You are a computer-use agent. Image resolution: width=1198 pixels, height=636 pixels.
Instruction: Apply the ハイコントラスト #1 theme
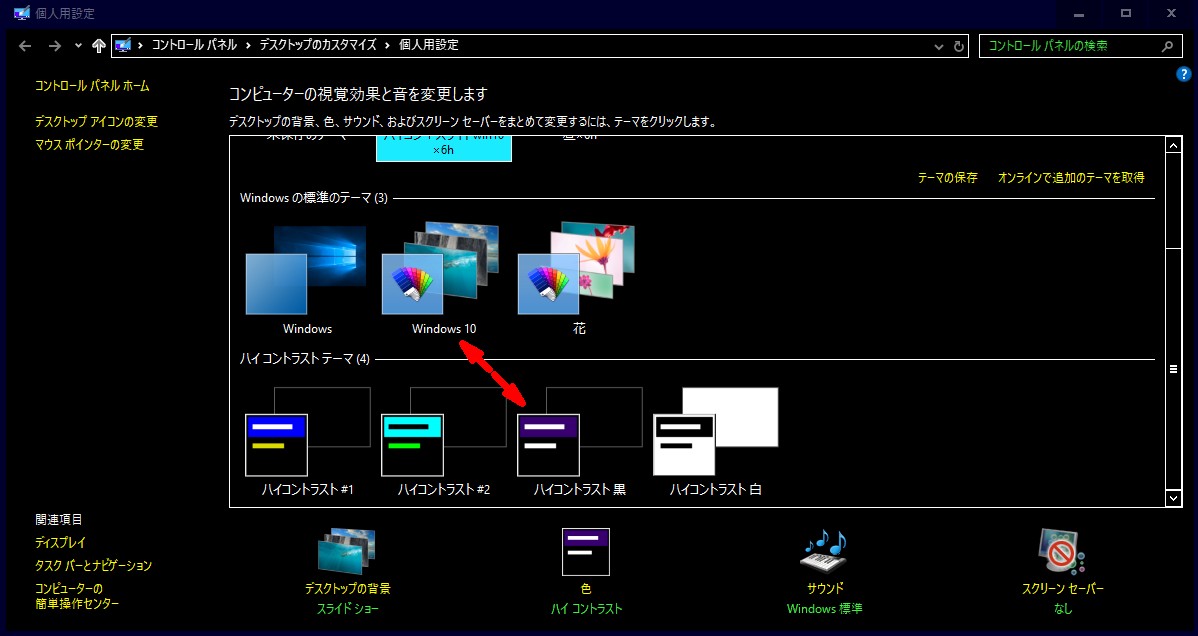tap(308, 432)
